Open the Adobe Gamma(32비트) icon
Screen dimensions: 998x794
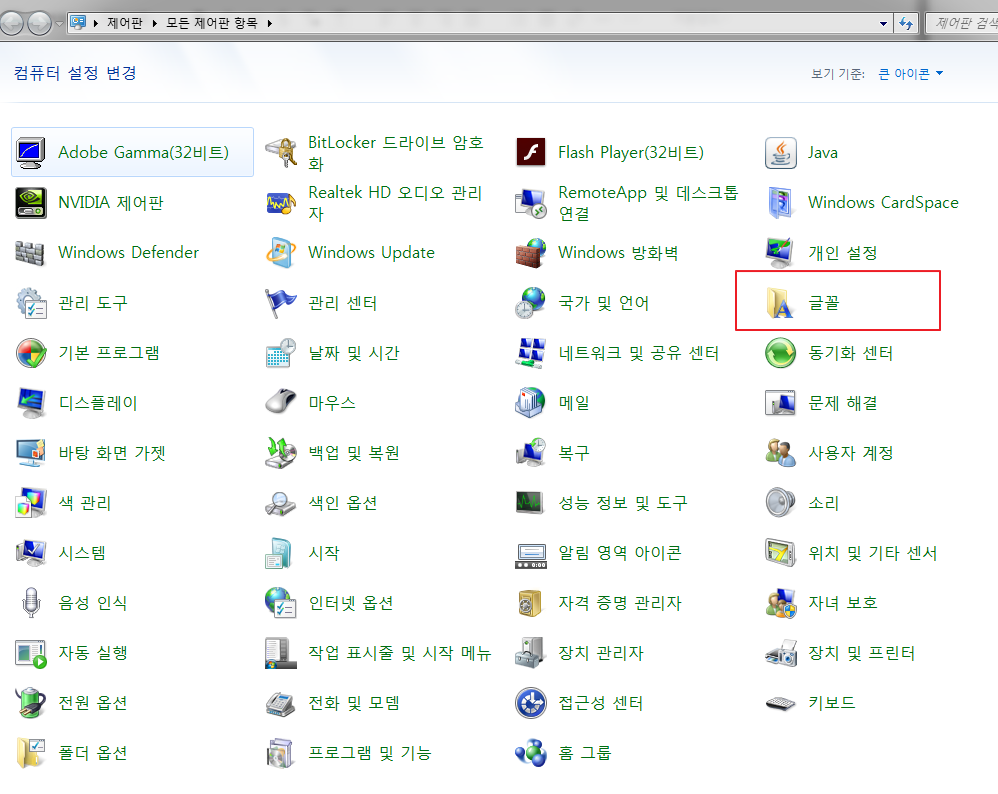(x=31, y=153)
